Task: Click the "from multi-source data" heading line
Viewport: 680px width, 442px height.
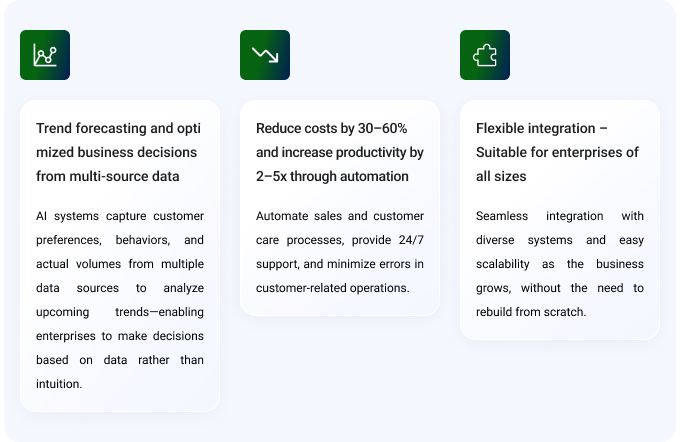Action: 109,176
